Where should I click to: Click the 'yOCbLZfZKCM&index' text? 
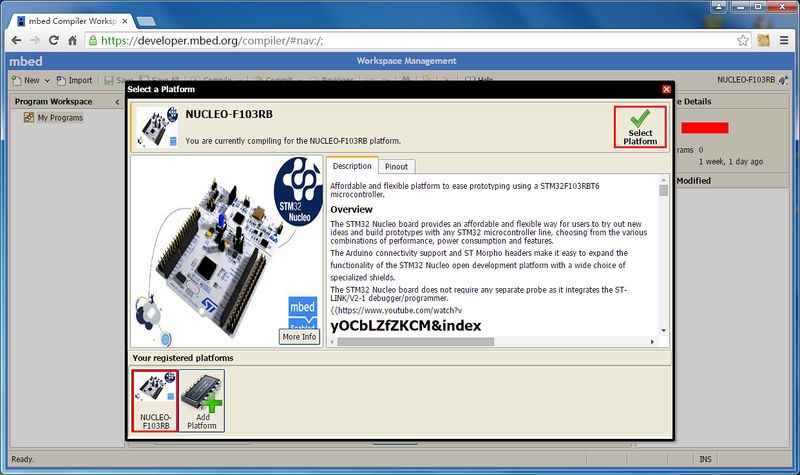pos(406,326)
